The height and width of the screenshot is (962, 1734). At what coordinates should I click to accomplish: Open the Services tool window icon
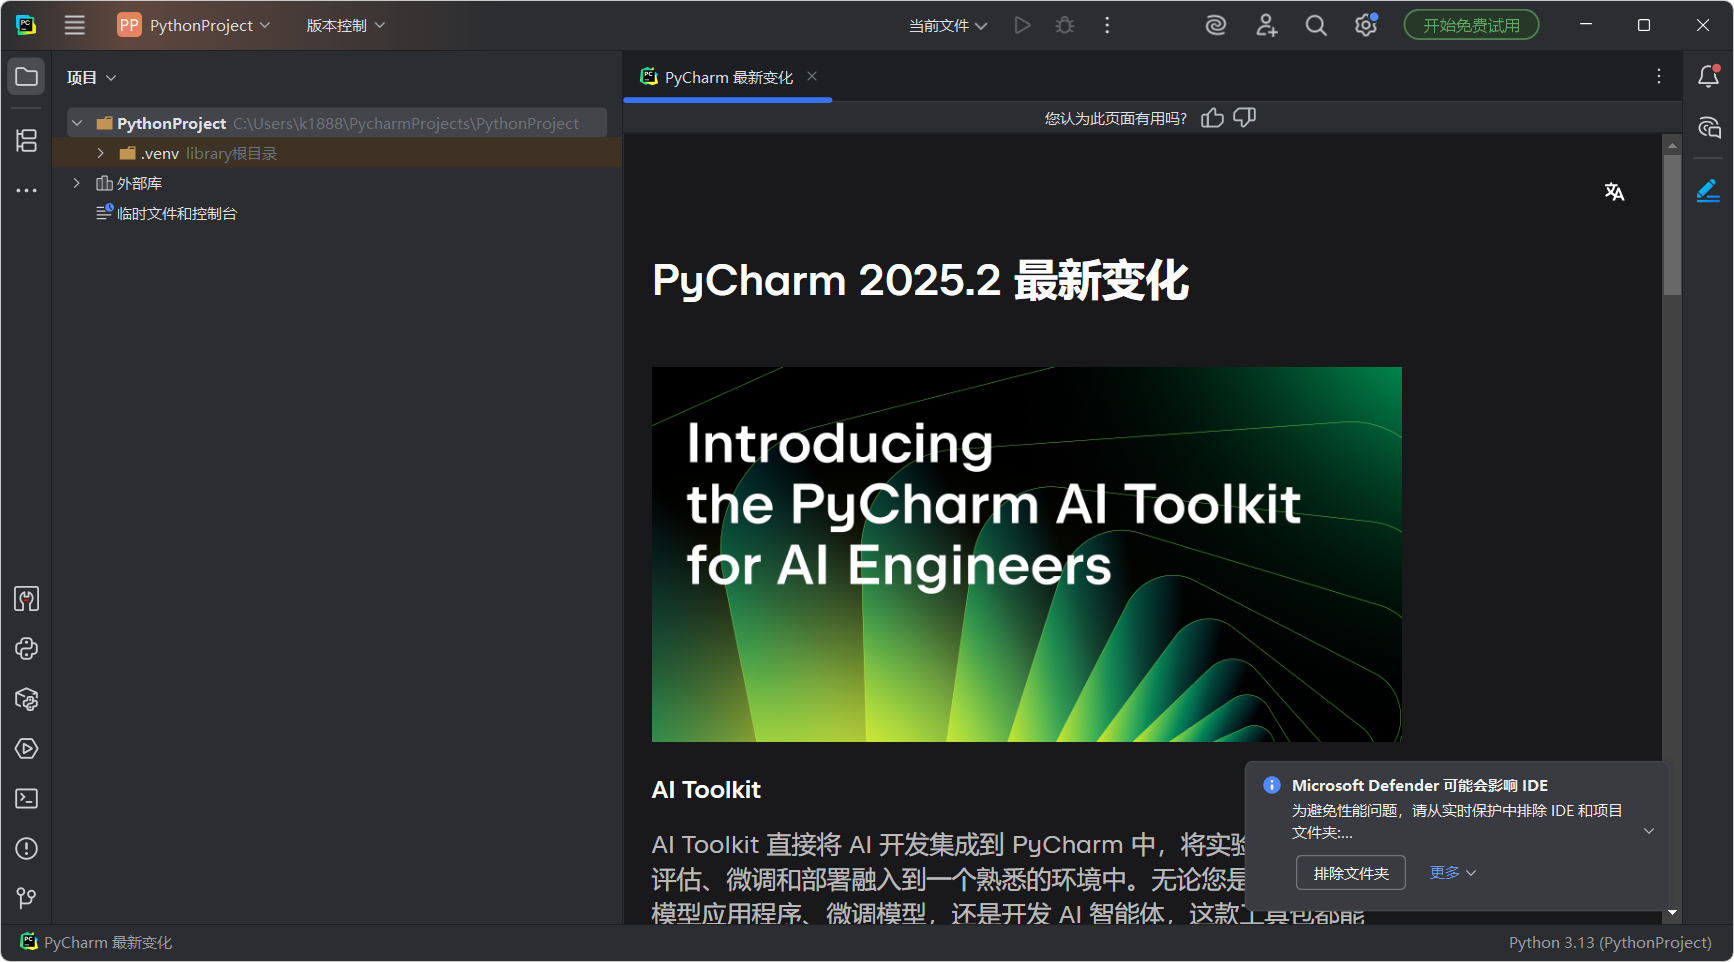pyautogui.click(x=26, y=749)
